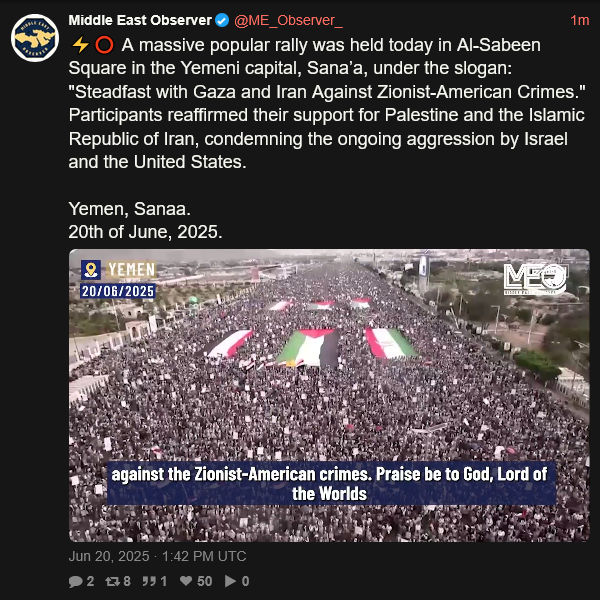Click the subtitle caption bar in video

click(331, 483)
